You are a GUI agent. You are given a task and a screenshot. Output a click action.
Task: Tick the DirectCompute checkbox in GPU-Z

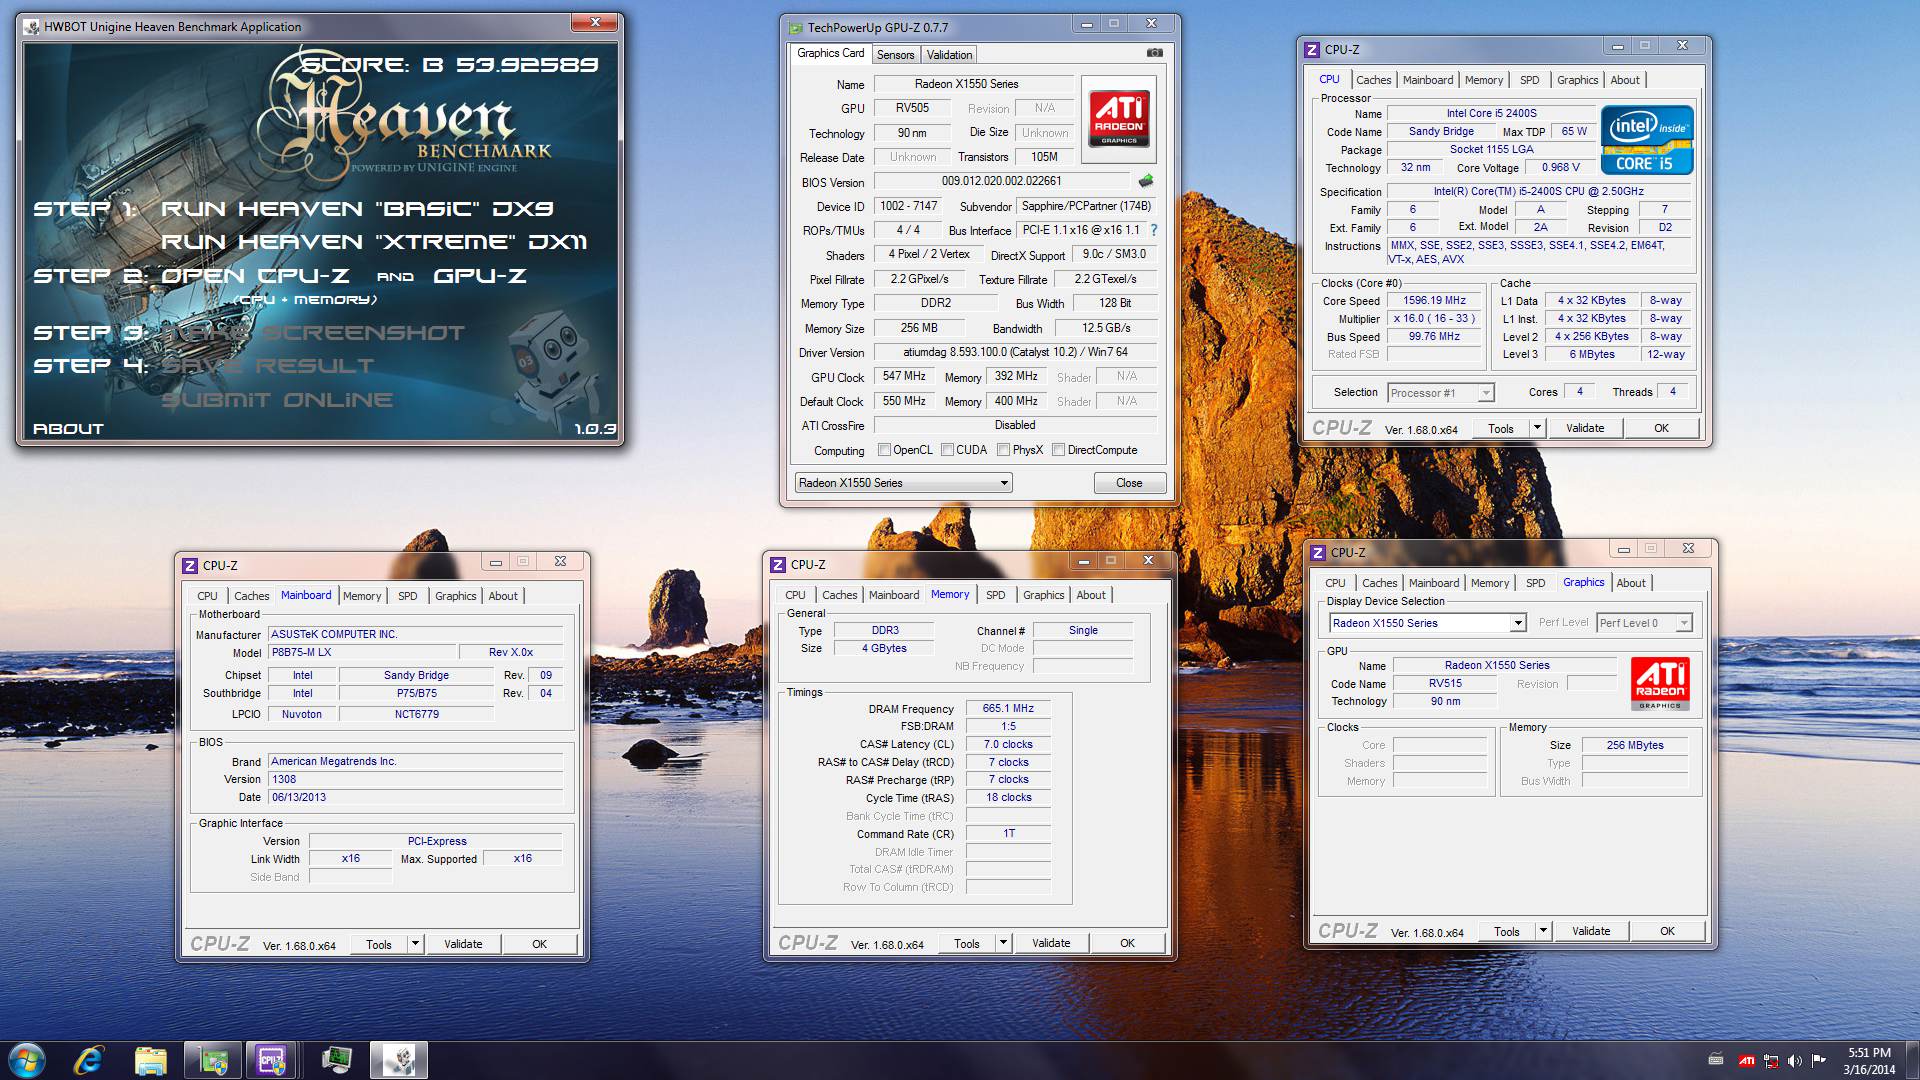pos(1058,450)
